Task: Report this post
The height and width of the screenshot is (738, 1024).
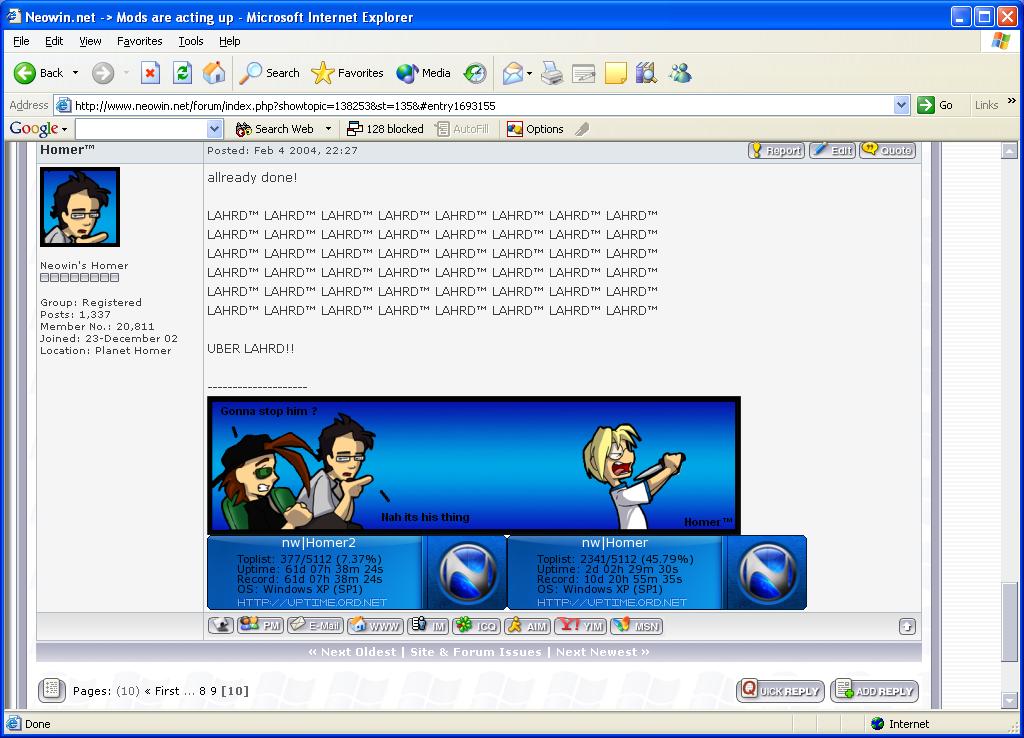Action: [x=775, y=150]
